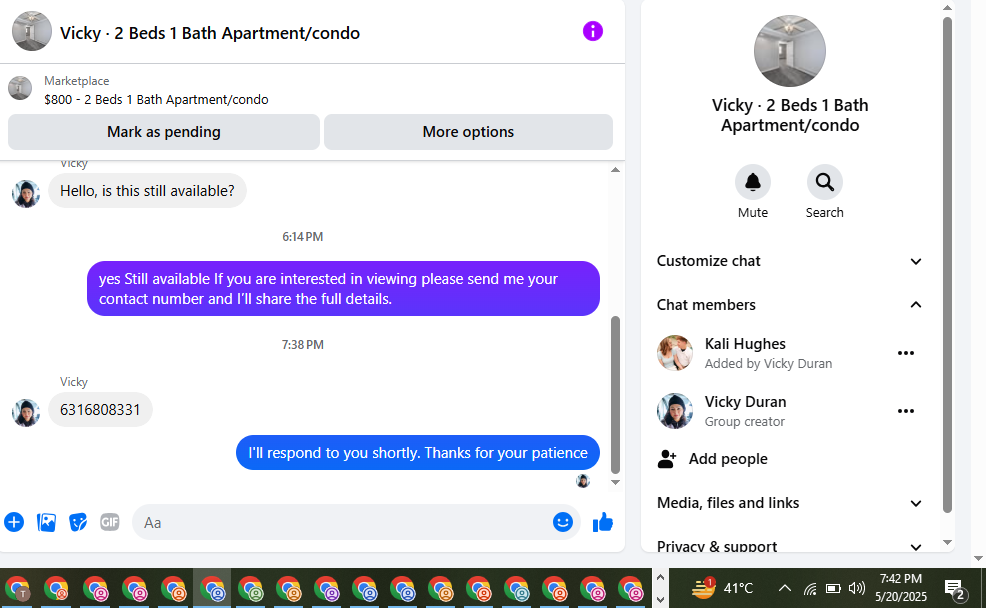
Task: Collapse the Chat members section
Action: pos(789,305)
